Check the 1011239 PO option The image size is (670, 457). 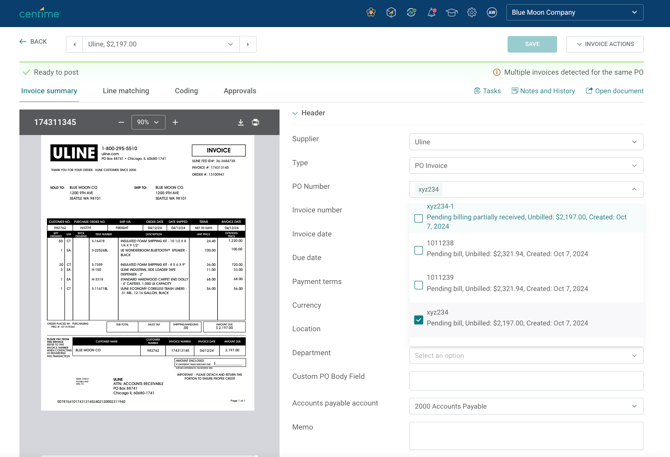(419, 285)
